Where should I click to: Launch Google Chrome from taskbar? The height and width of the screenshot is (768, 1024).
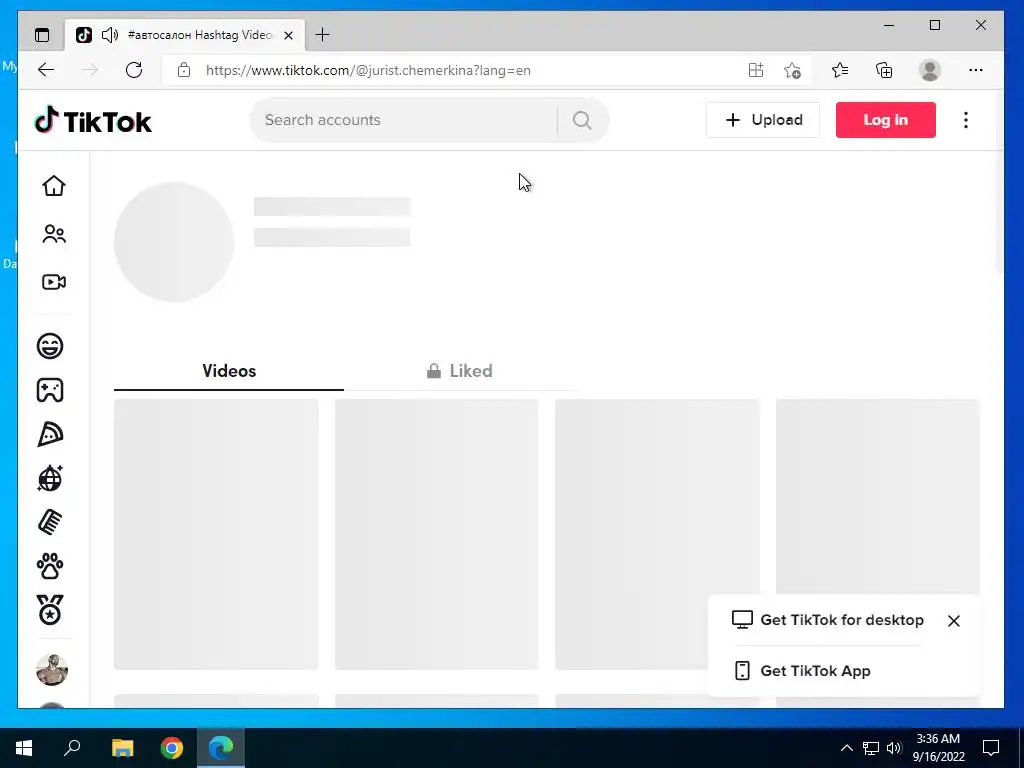[172, 748]
